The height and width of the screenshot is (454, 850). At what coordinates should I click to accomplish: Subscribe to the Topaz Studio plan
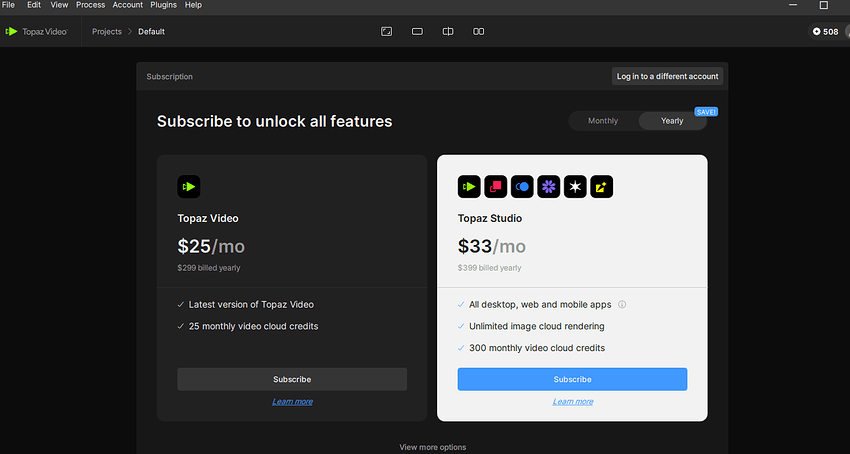pos(572,379)
